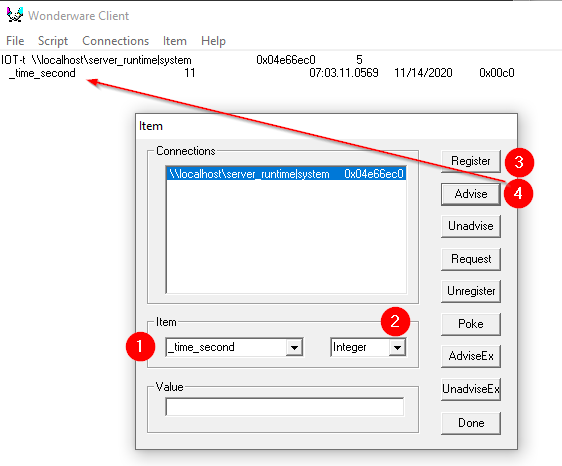Click the Unadvise button
This screenshot has width=562, height=466.
tap(471, 226)
